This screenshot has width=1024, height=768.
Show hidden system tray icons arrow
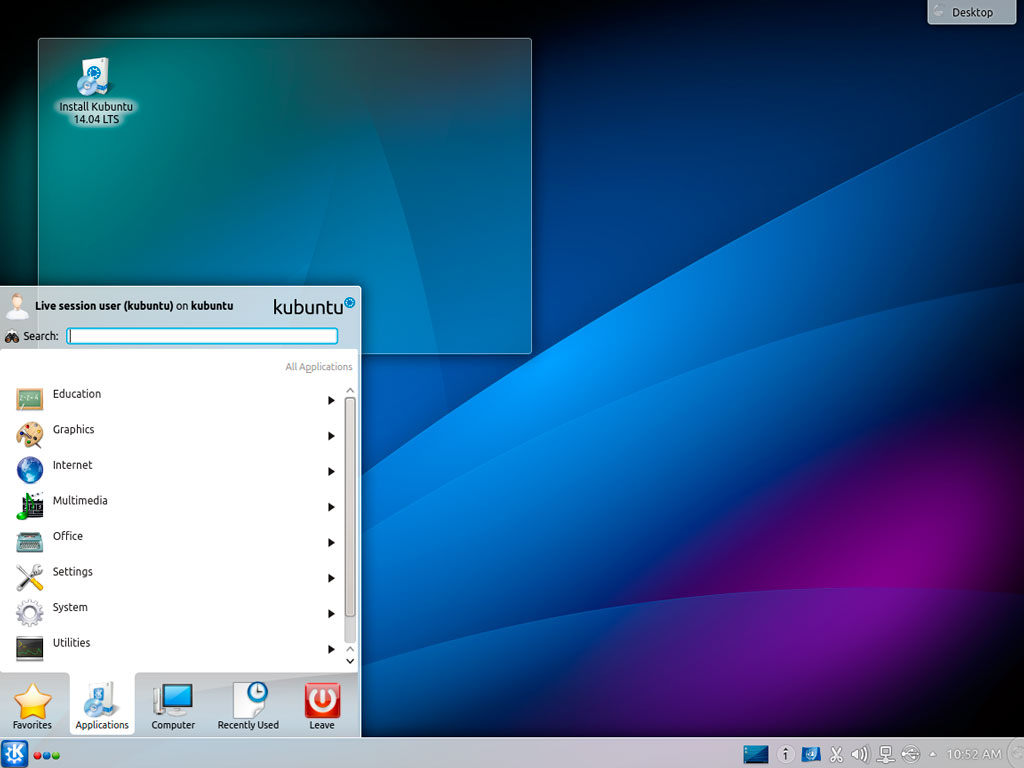[933, 754]
